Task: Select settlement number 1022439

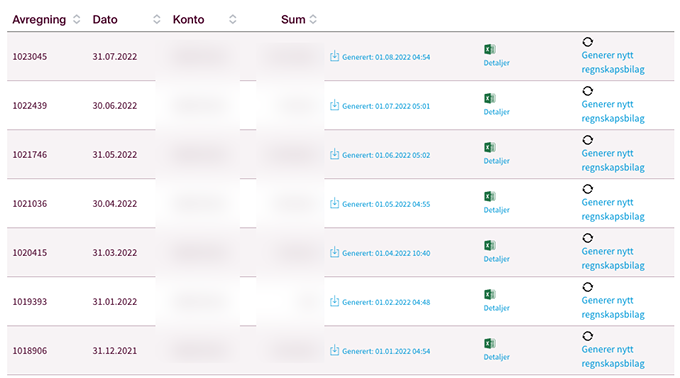Action: pyautogui.click(x=29, y=106)
